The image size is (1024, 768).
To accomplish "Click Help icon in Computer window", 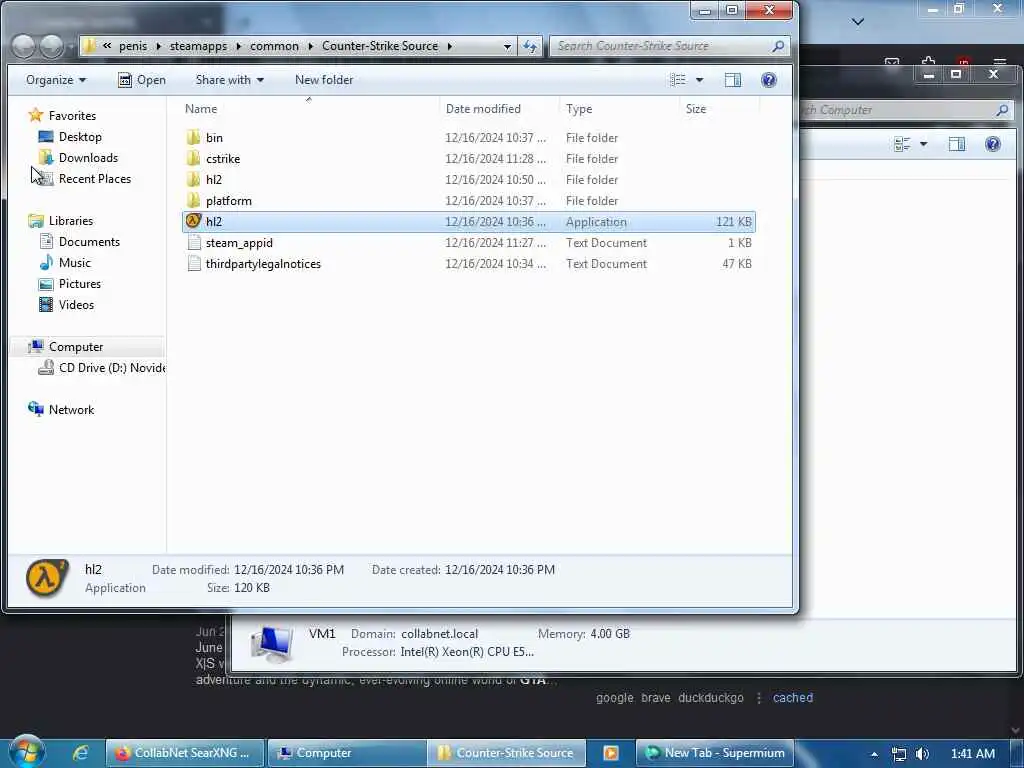I will (x=993, y=144).
